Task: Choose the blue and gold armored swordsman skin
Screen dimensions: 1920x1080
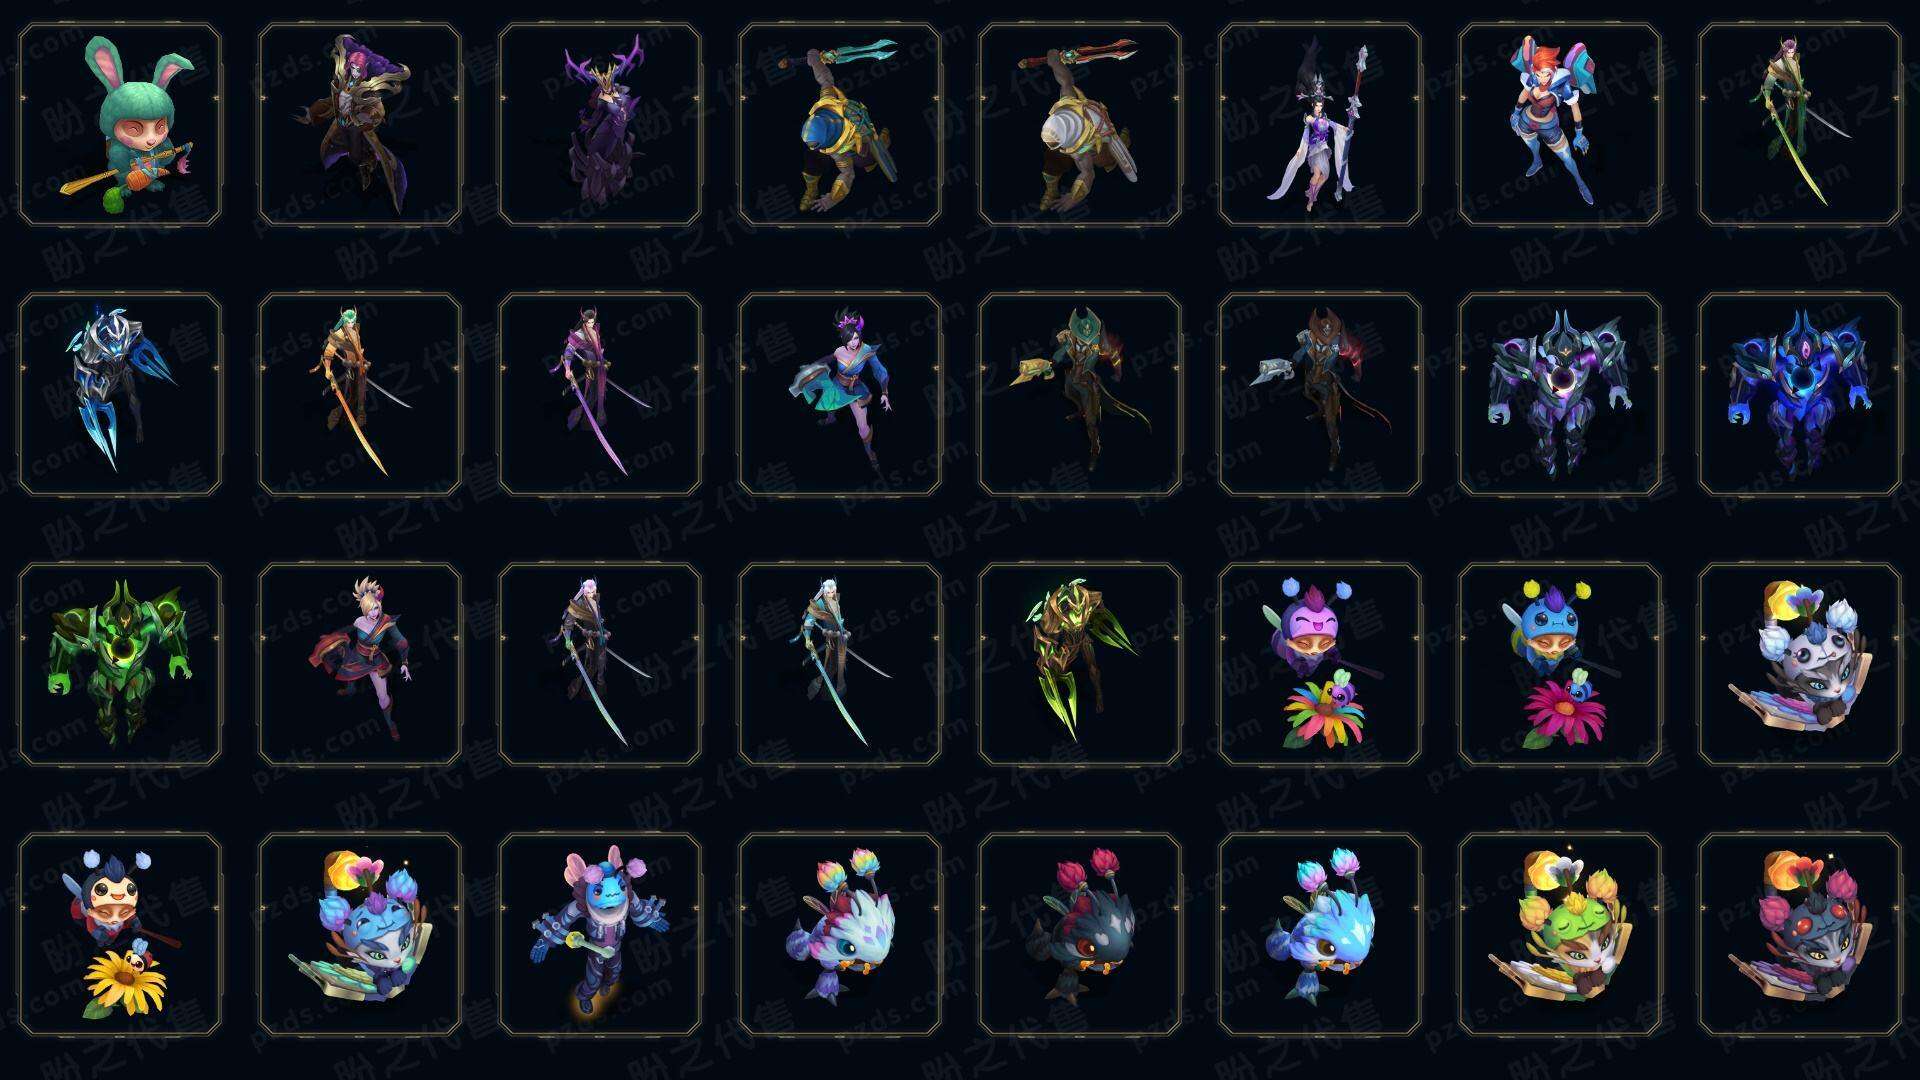Action: click(840, 125)
